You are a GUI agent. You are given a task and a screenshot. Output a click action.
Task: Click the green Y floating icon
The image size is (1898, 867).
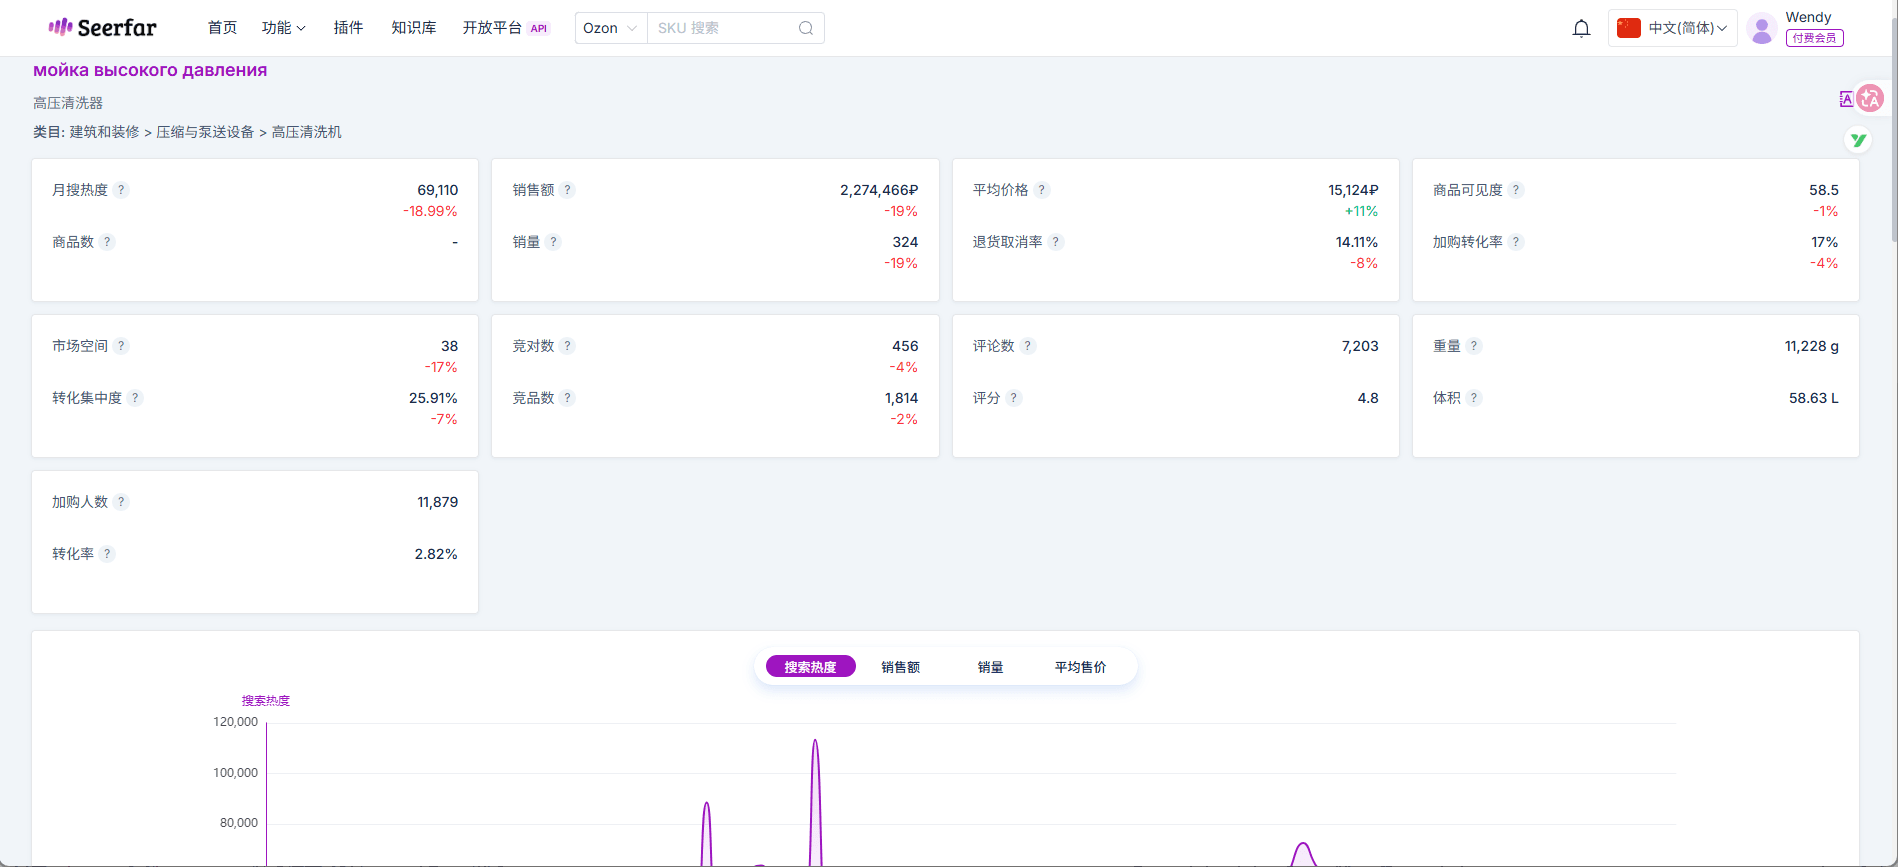1858,140
